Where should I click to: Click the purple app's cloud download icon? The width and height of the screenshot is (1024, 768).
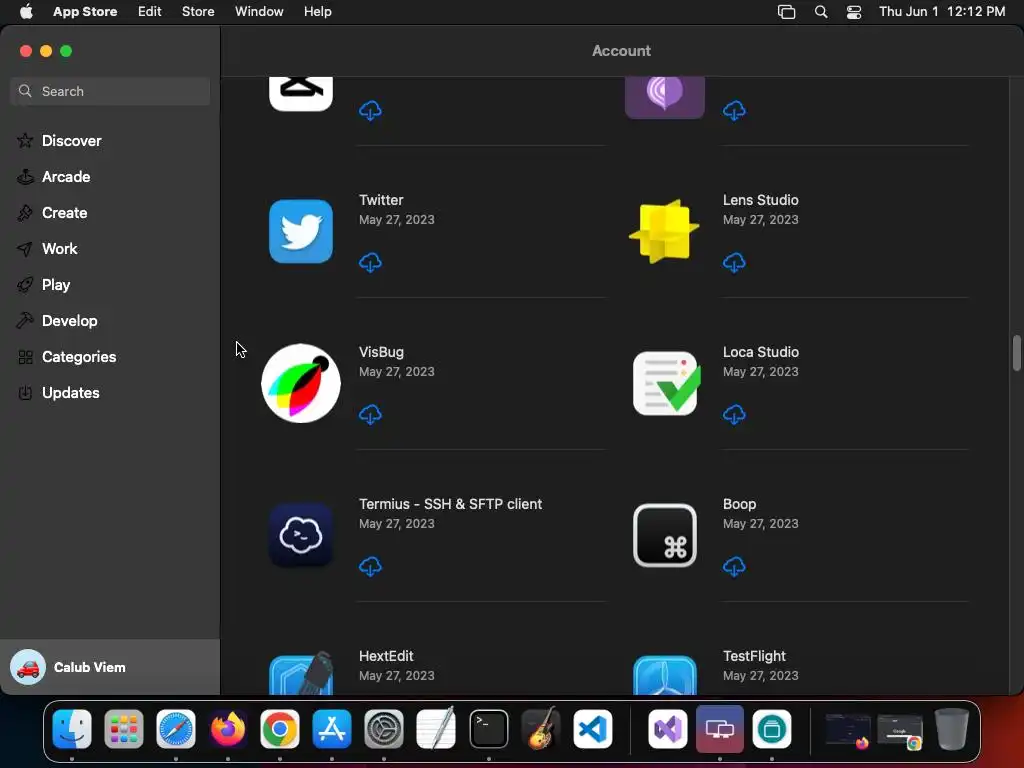click(734, 111)
